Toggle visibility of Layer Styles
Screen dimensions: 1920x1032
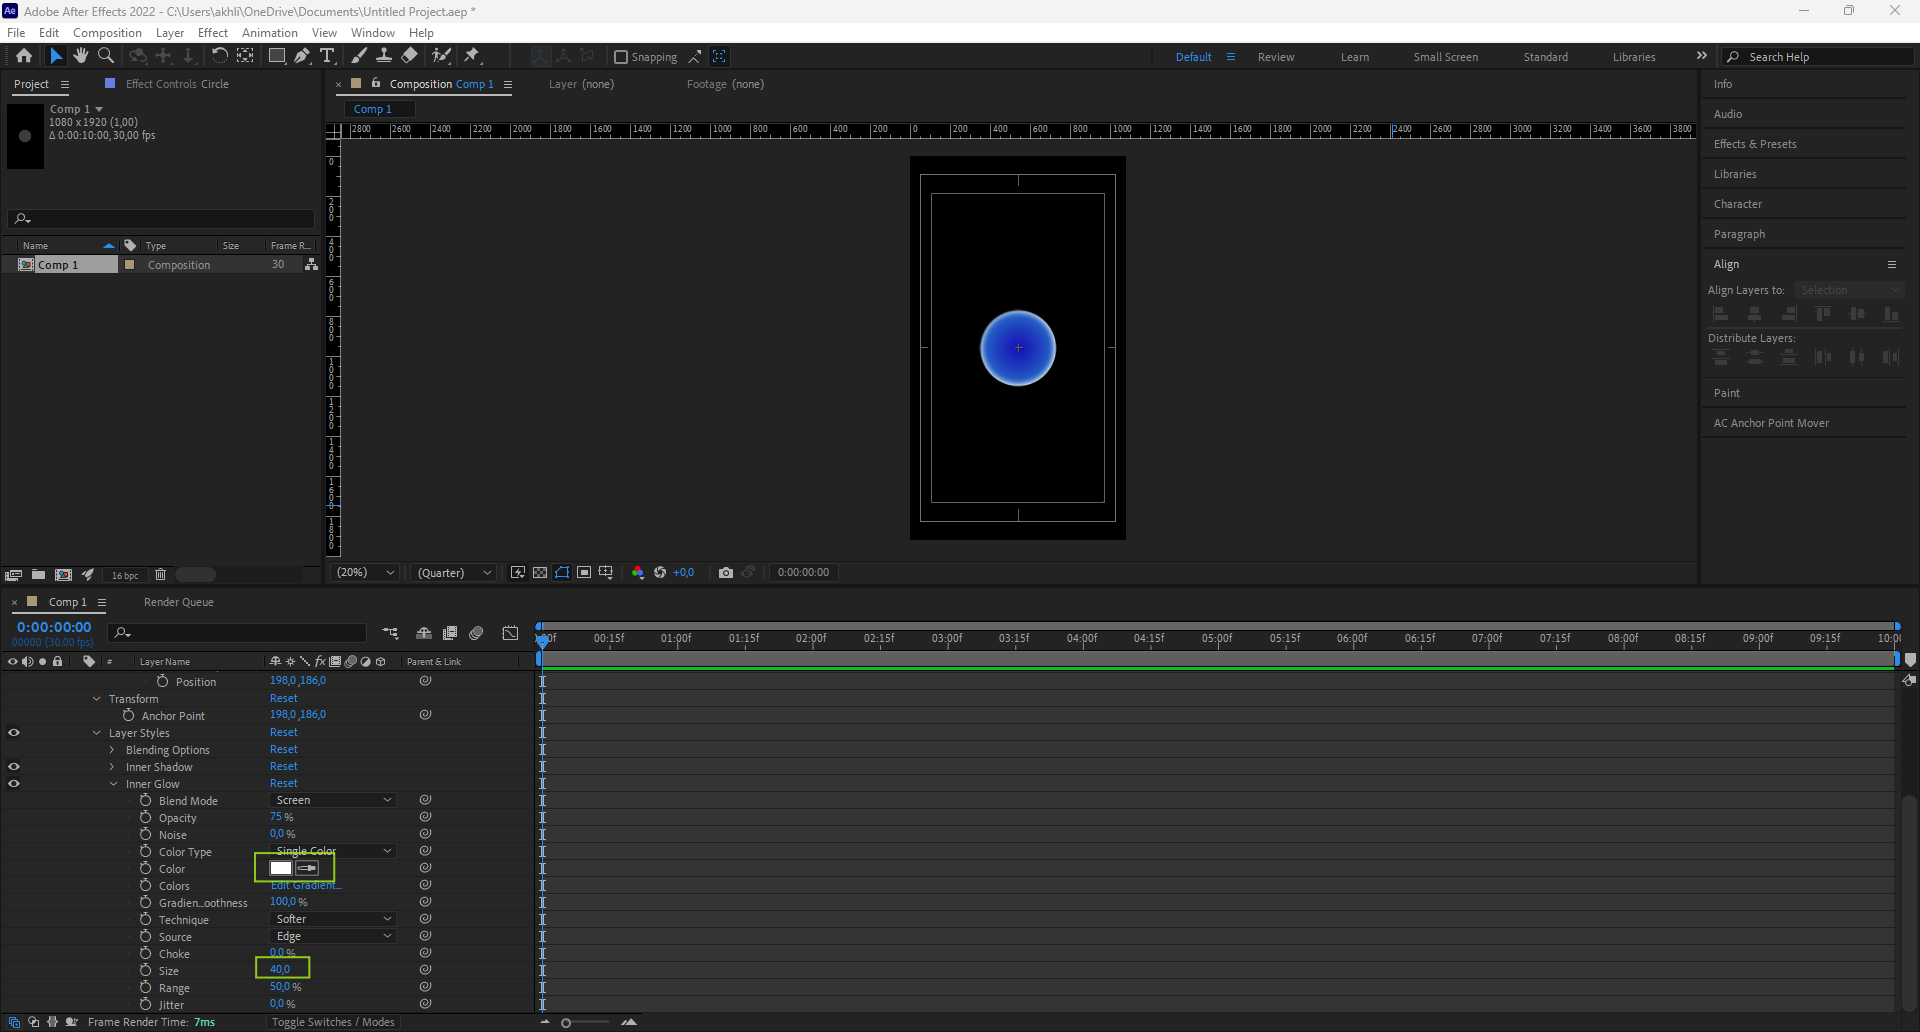coord(14,733)
